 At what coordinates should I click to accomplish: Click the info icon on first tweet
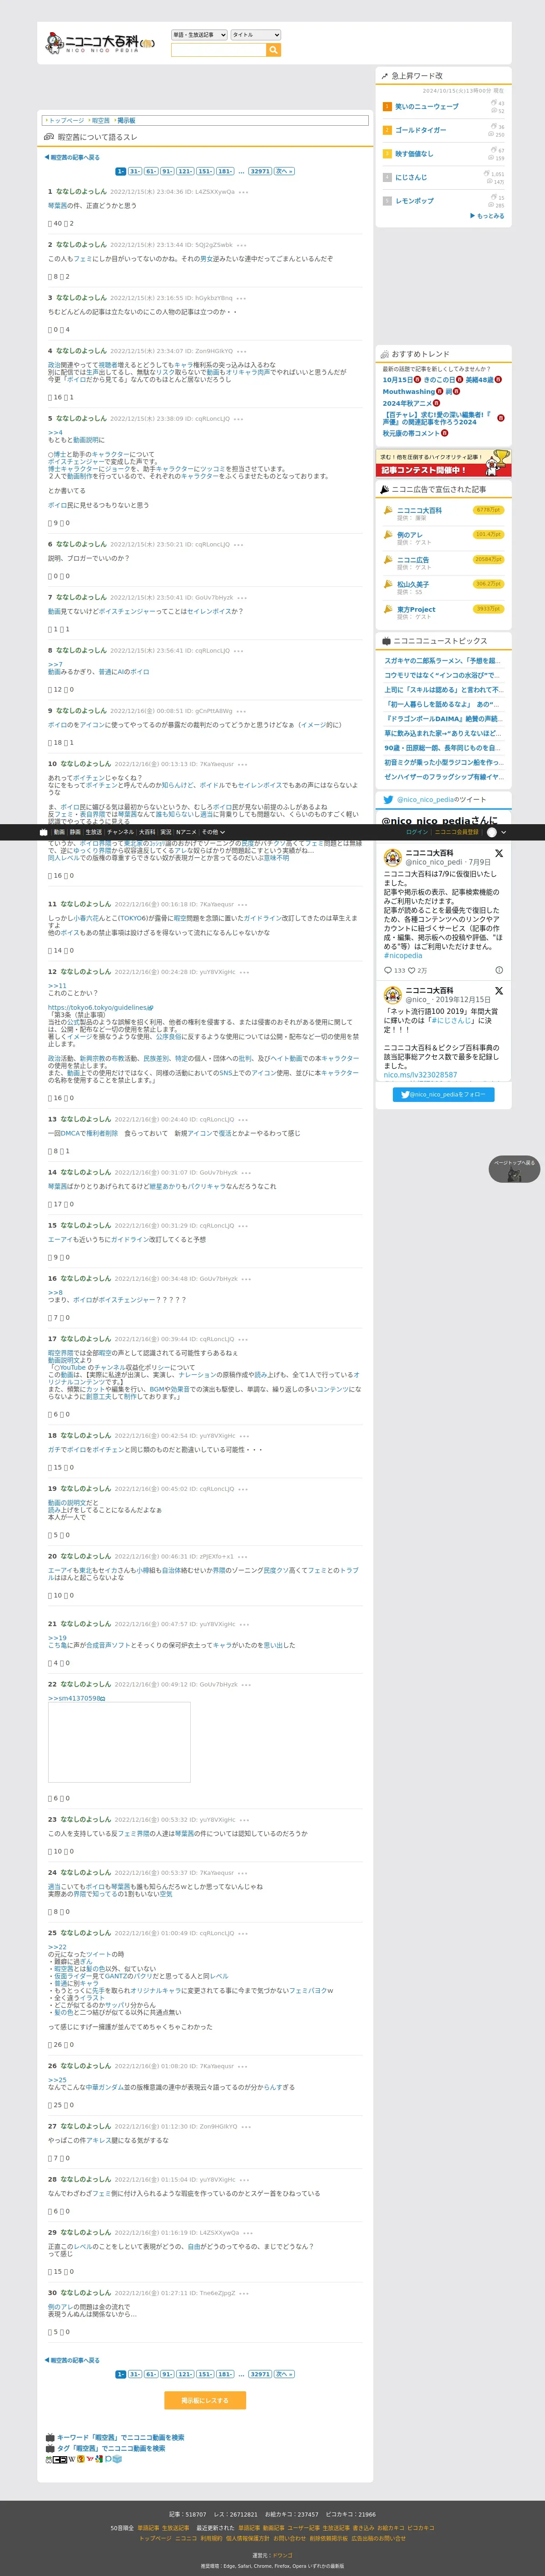(499, 970)
